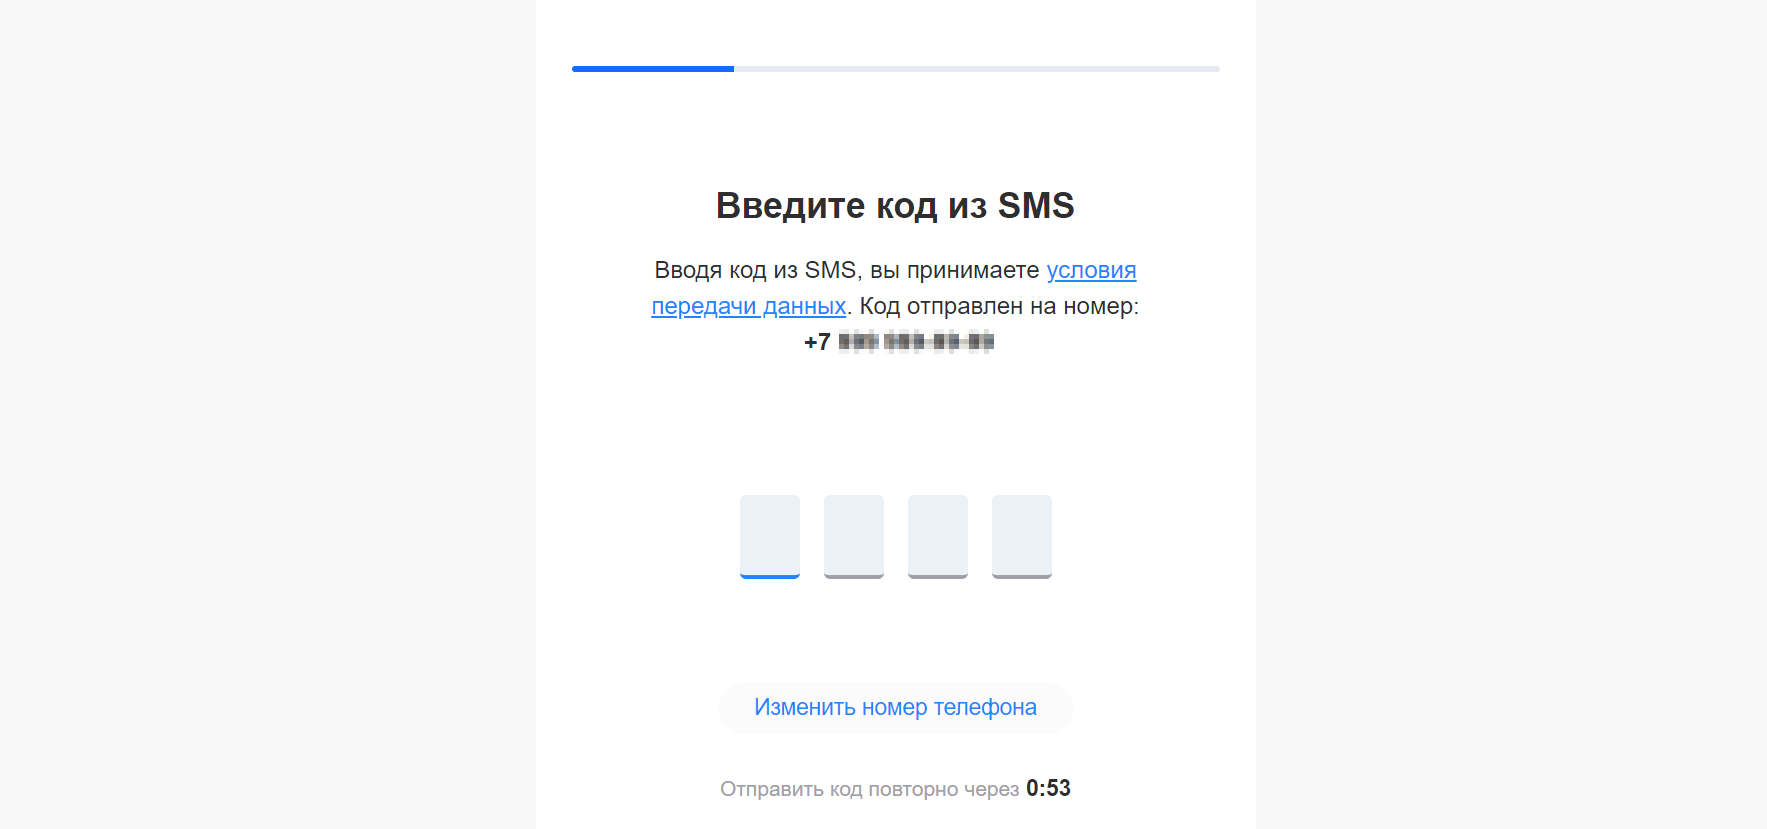1767x829 pixels.
Task: Focus the first SMS code digit box
Action: [770, 536]
